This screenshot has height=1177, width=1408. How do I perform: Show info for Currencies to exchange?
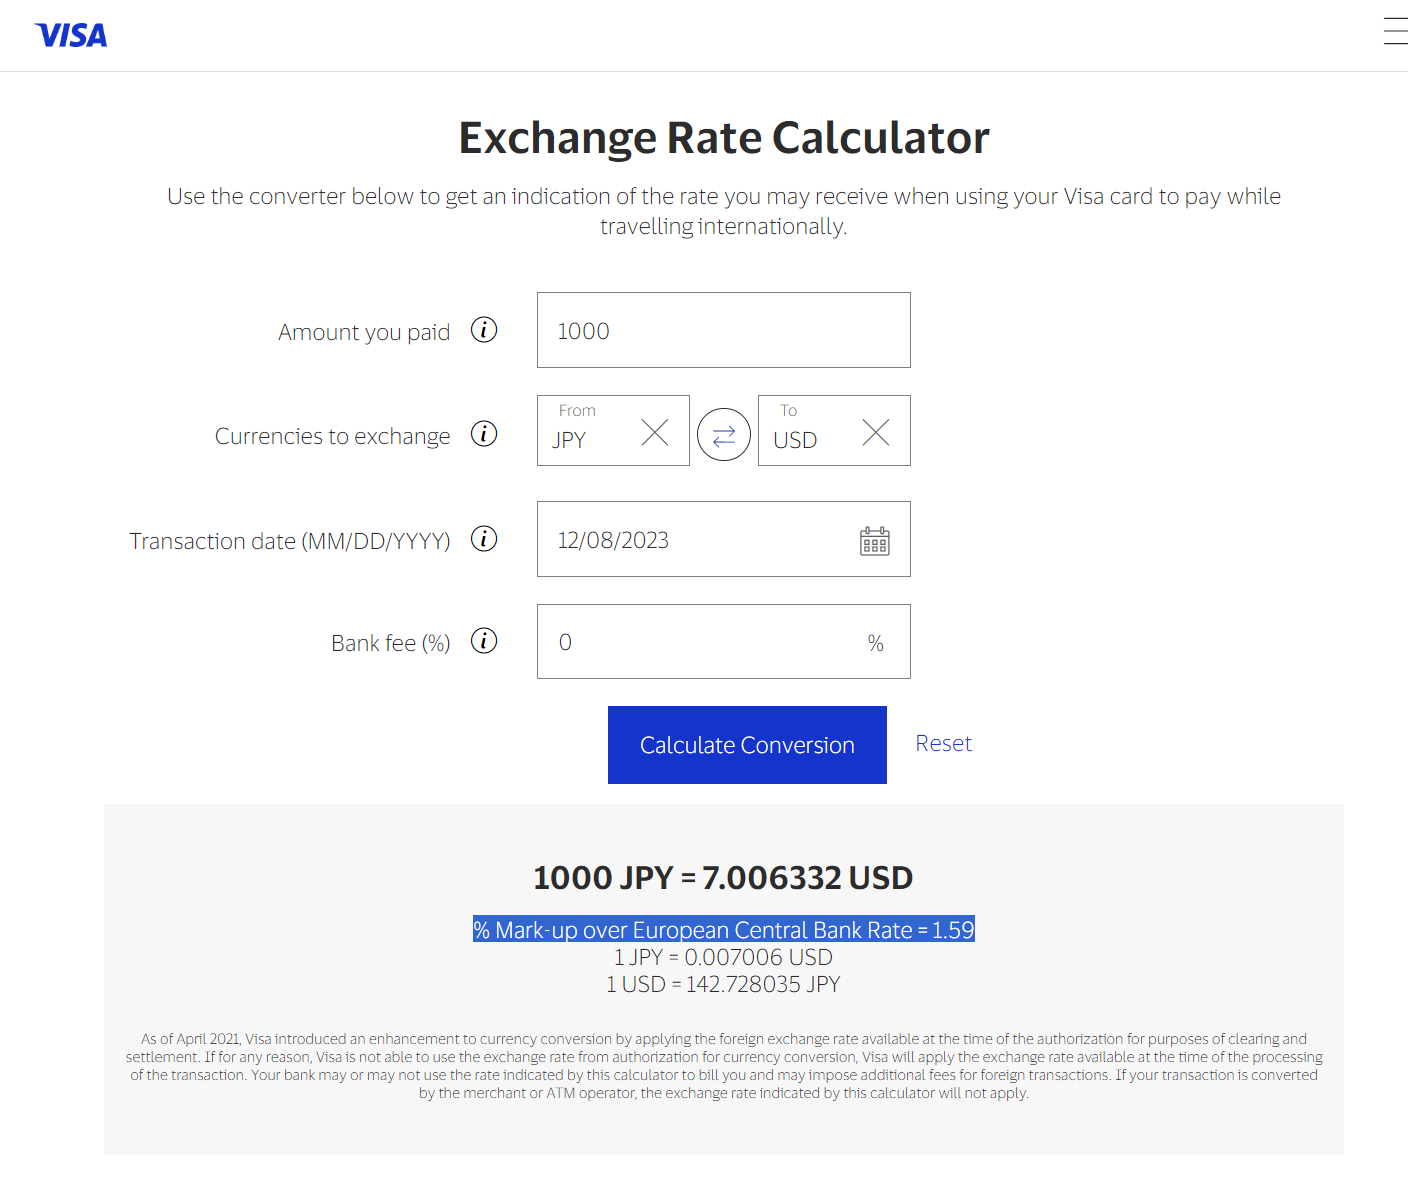point(484,434)
